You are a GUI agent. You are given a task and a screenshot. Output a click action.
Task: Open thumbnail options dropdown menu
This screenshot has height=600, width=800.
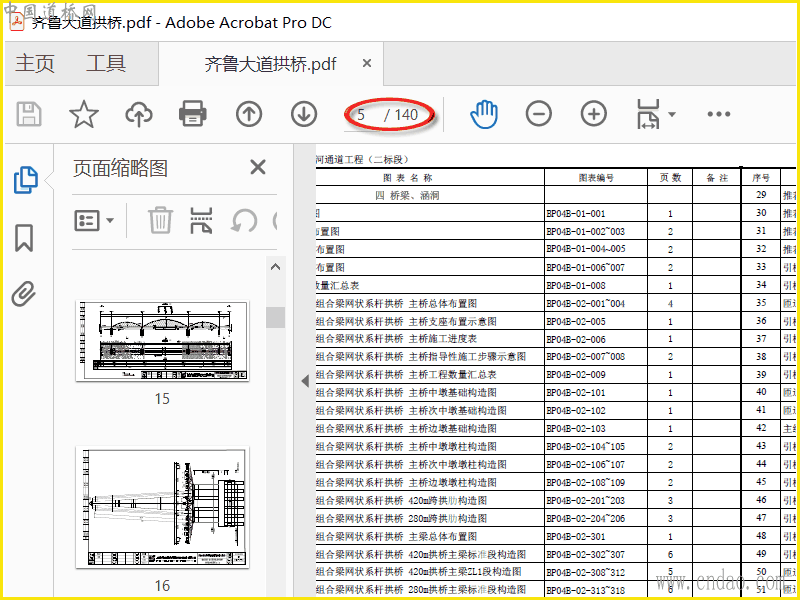pos(95,220)
